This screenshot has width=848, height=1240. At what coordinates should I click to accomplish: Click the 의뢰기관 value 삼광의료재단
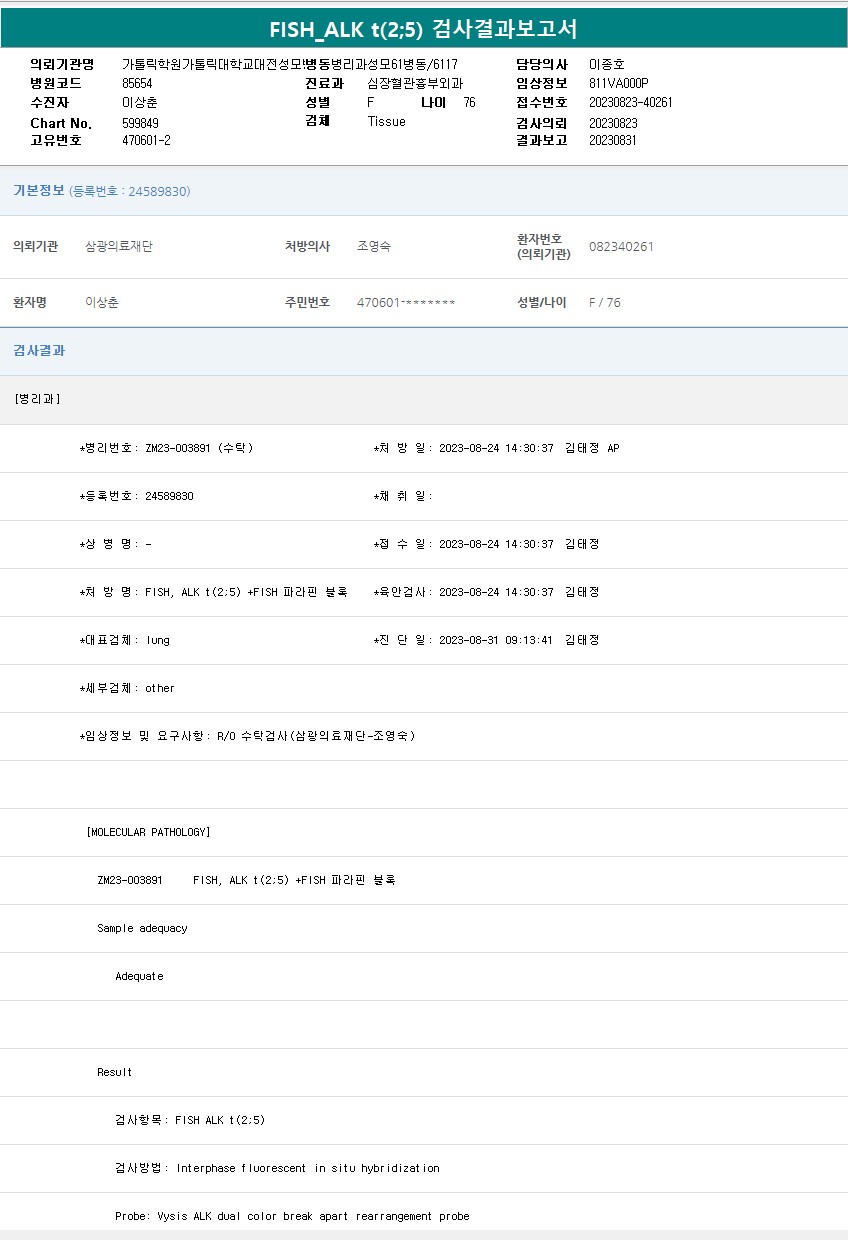tap(119, 247)
